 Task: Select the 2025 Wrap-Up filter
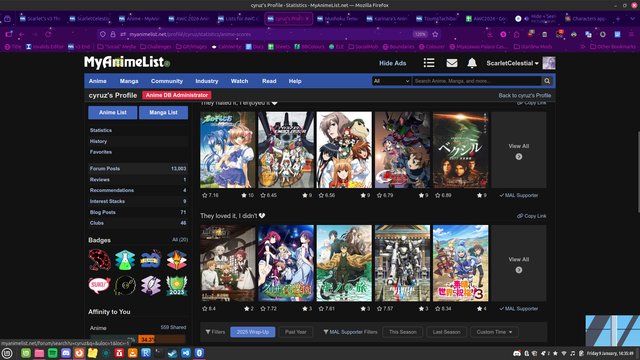[253, 332]
